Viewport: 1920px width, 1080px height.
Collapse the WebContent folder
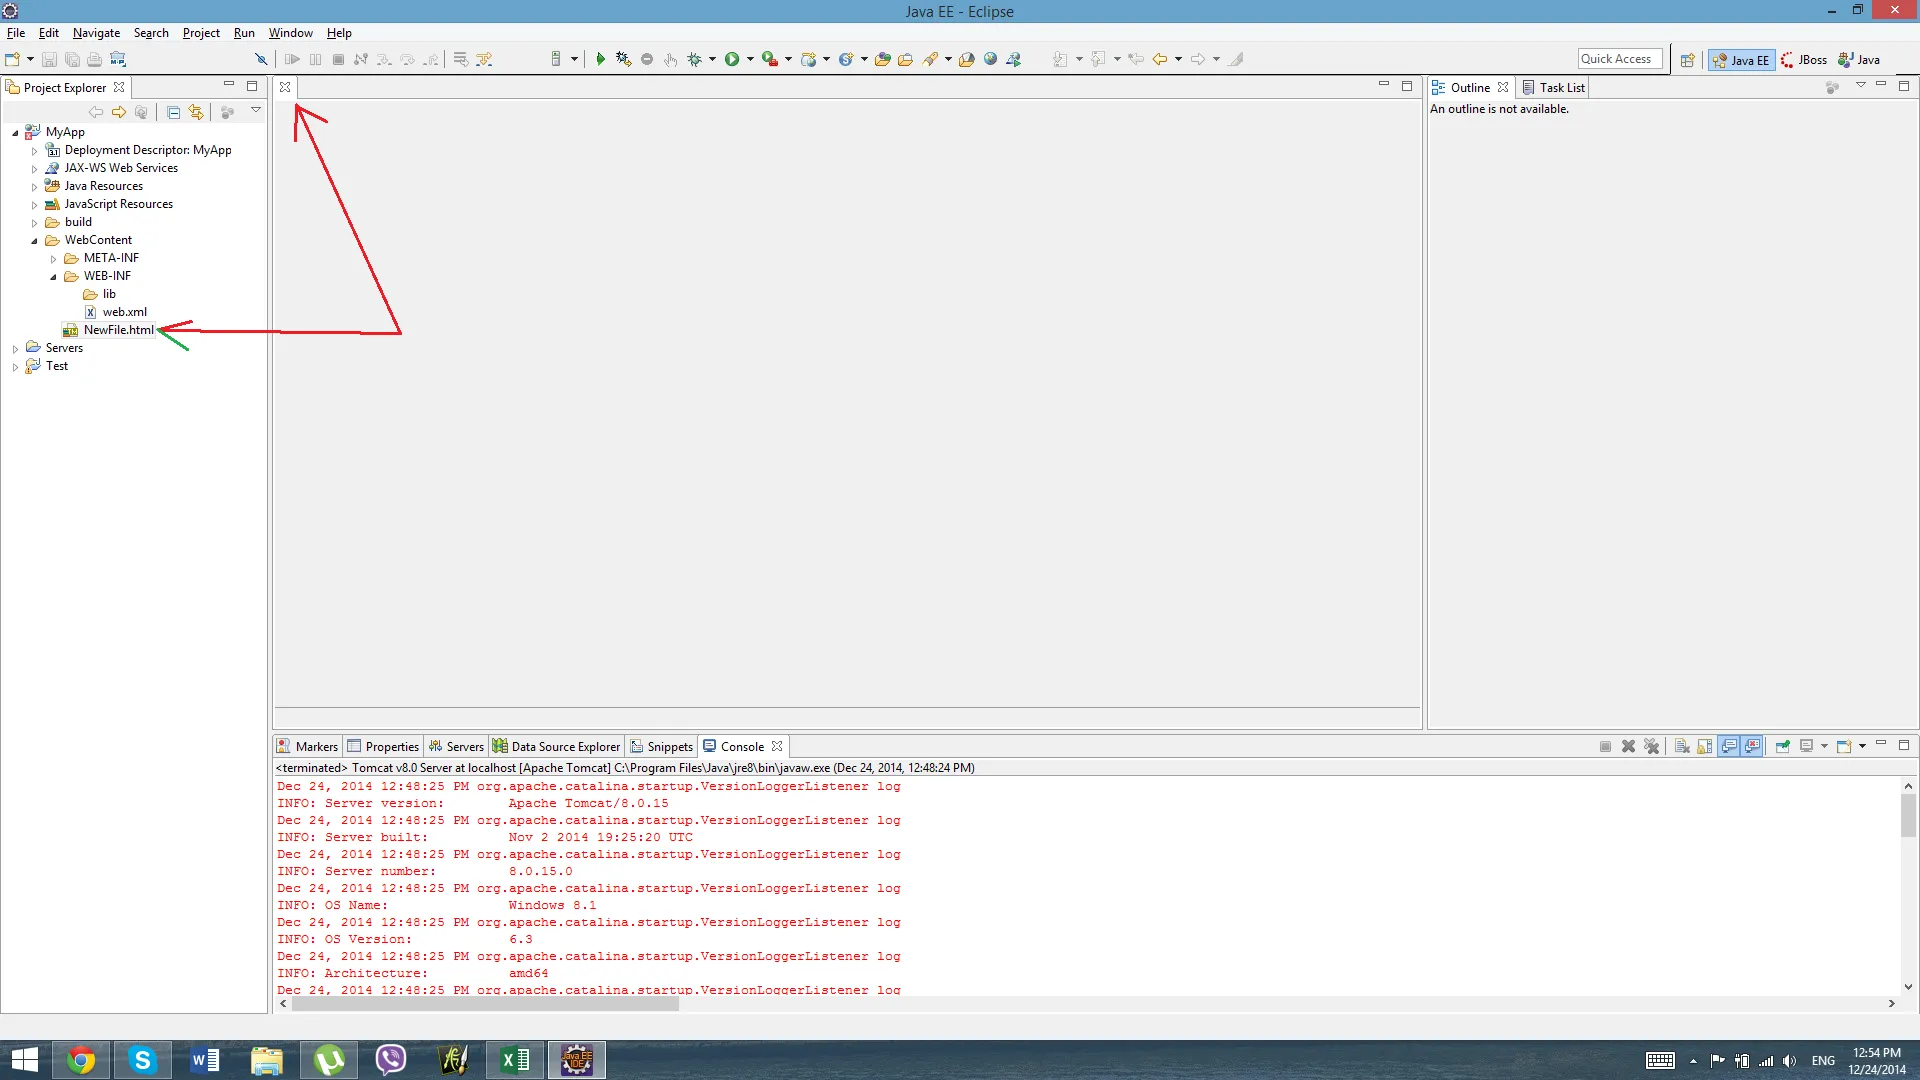tap(34, 241)
